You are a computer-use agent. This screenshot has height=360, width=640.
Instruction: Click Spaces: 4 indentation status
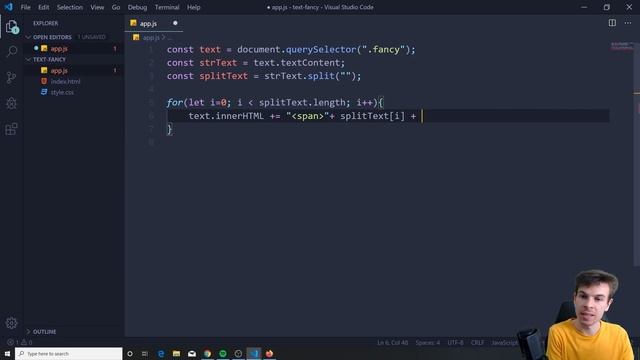428,342
